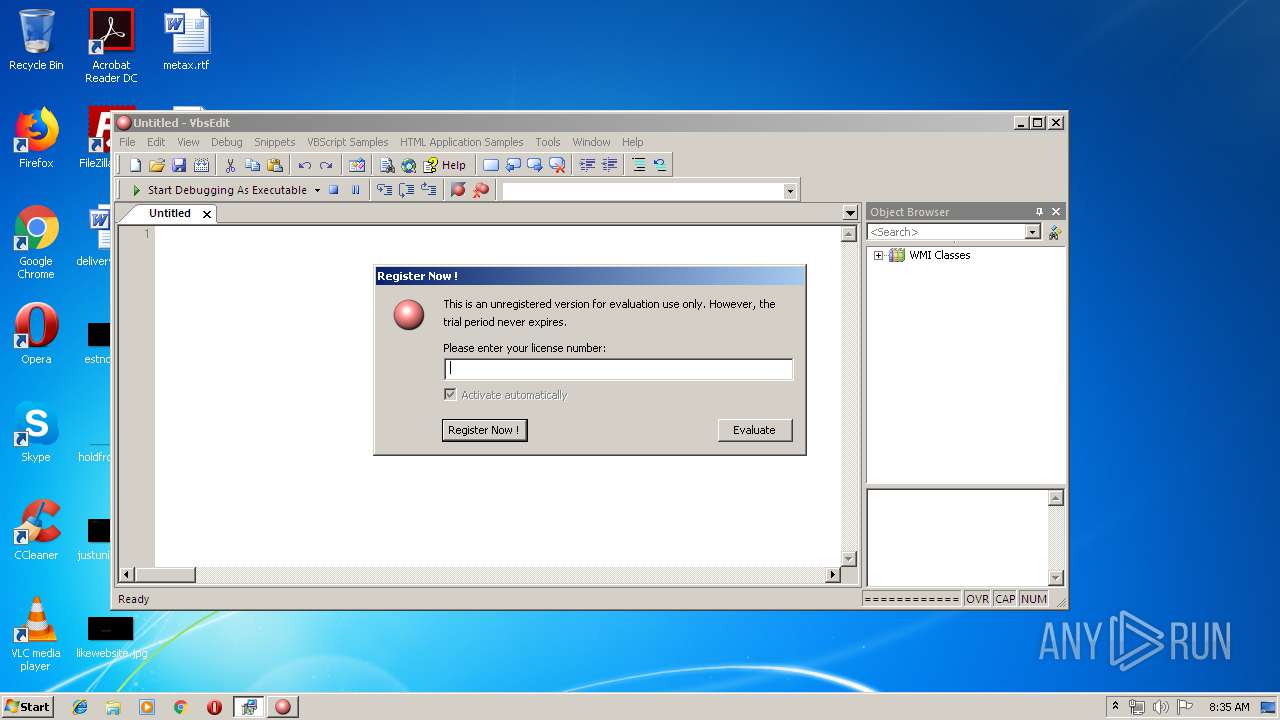Viewport: 1280px width, 720px height.
Task: Click the Pause debugging icon
Action: (x=355, y=190)
